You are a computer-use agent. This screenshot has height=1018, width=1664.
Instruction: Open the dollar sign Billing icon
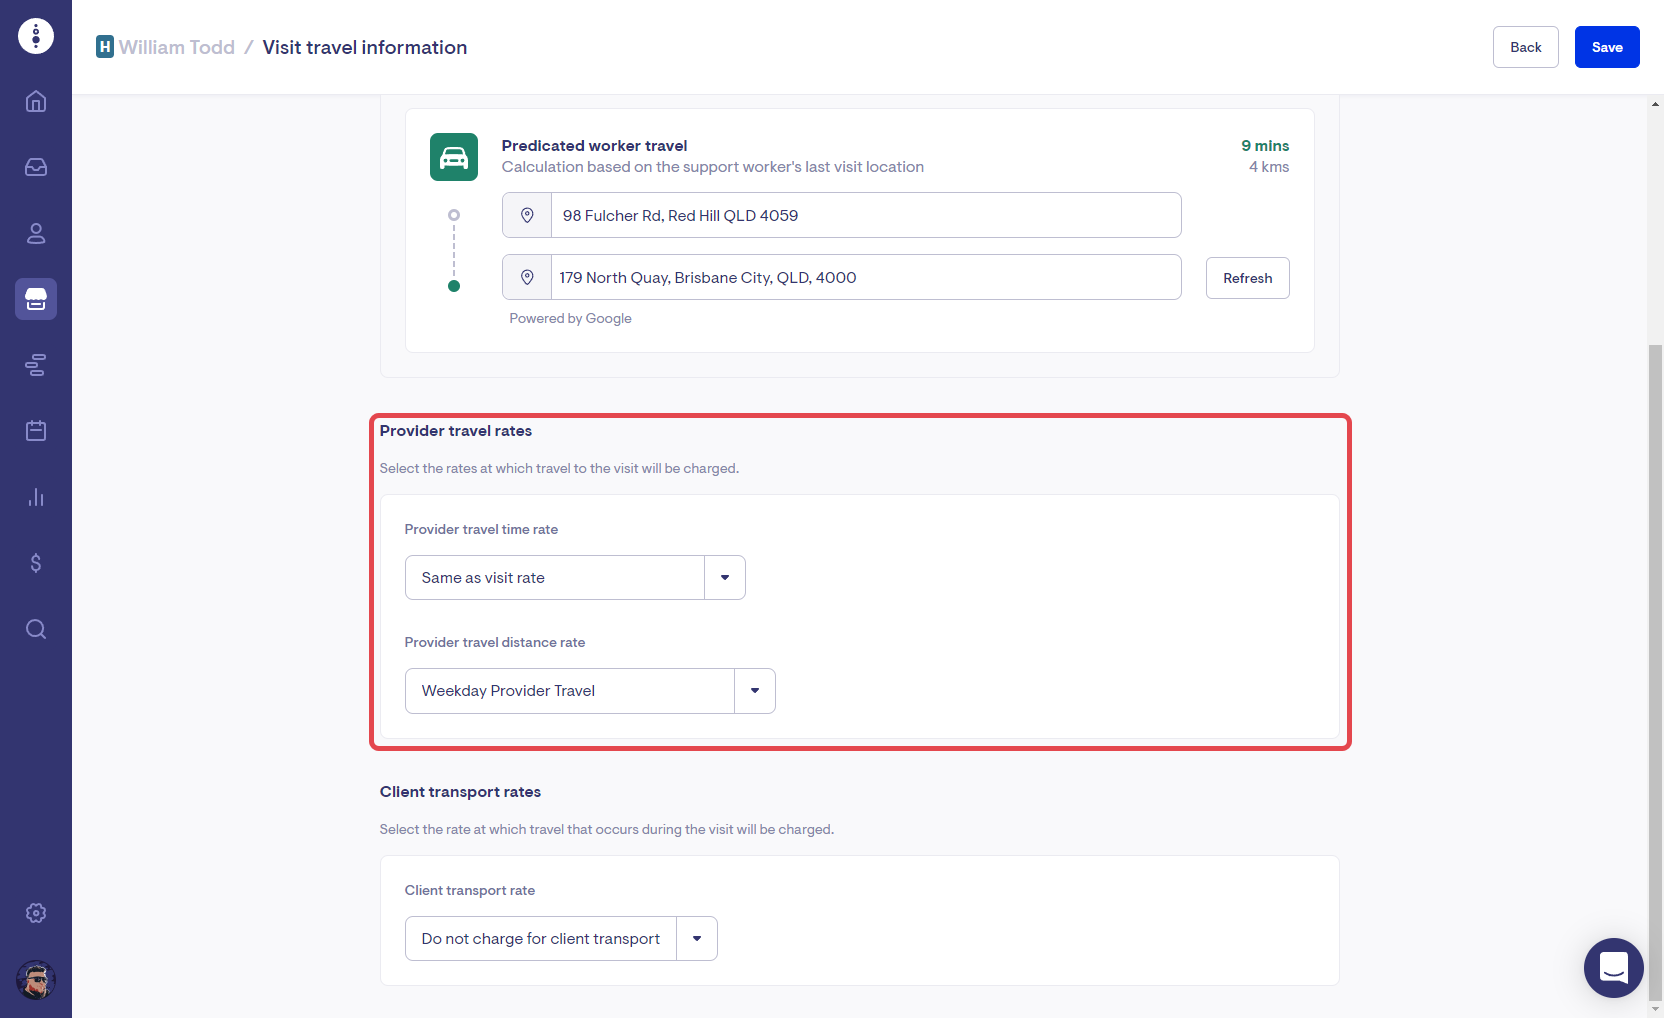pyautogui.click(x=36, y=563)
